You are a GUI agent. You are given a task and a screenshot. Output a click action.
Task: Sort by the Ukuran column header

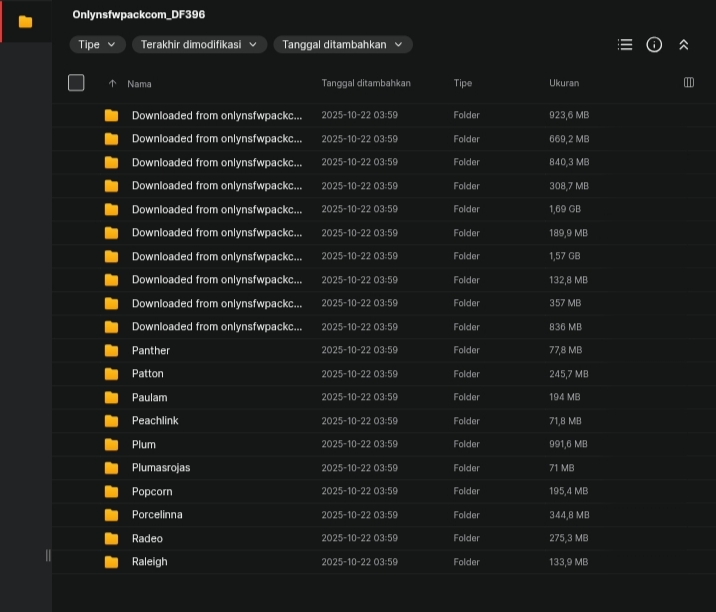tap(563, 83)
